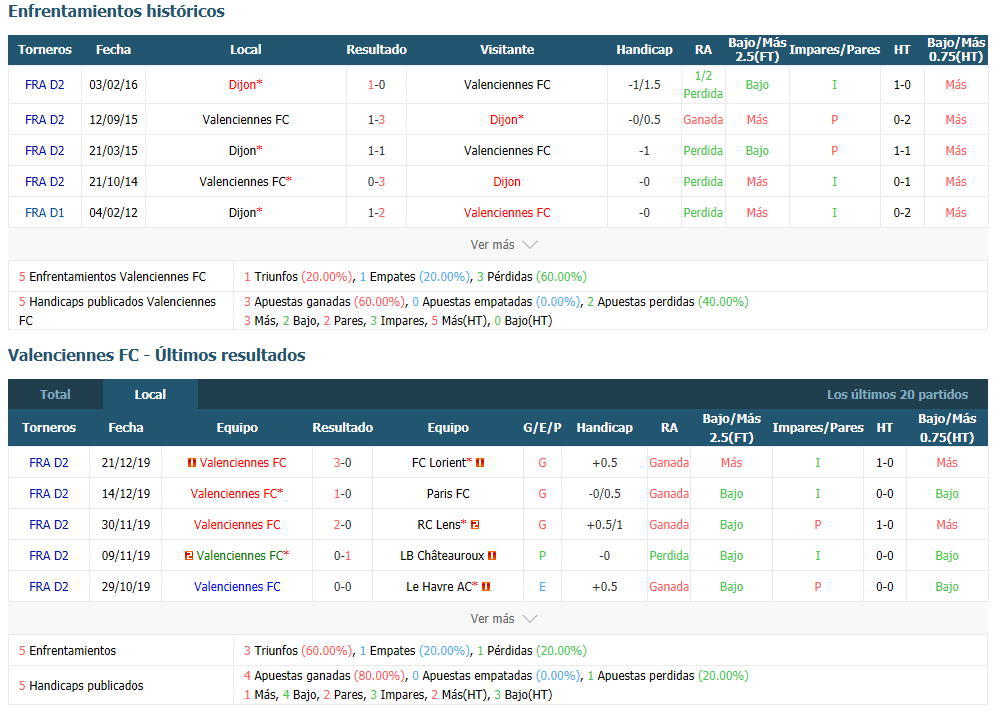This screenshot has height=712, width=1006.
Task: Open 'Los últimos 20 partidos' selector
Action: click(x=897, y=394)
